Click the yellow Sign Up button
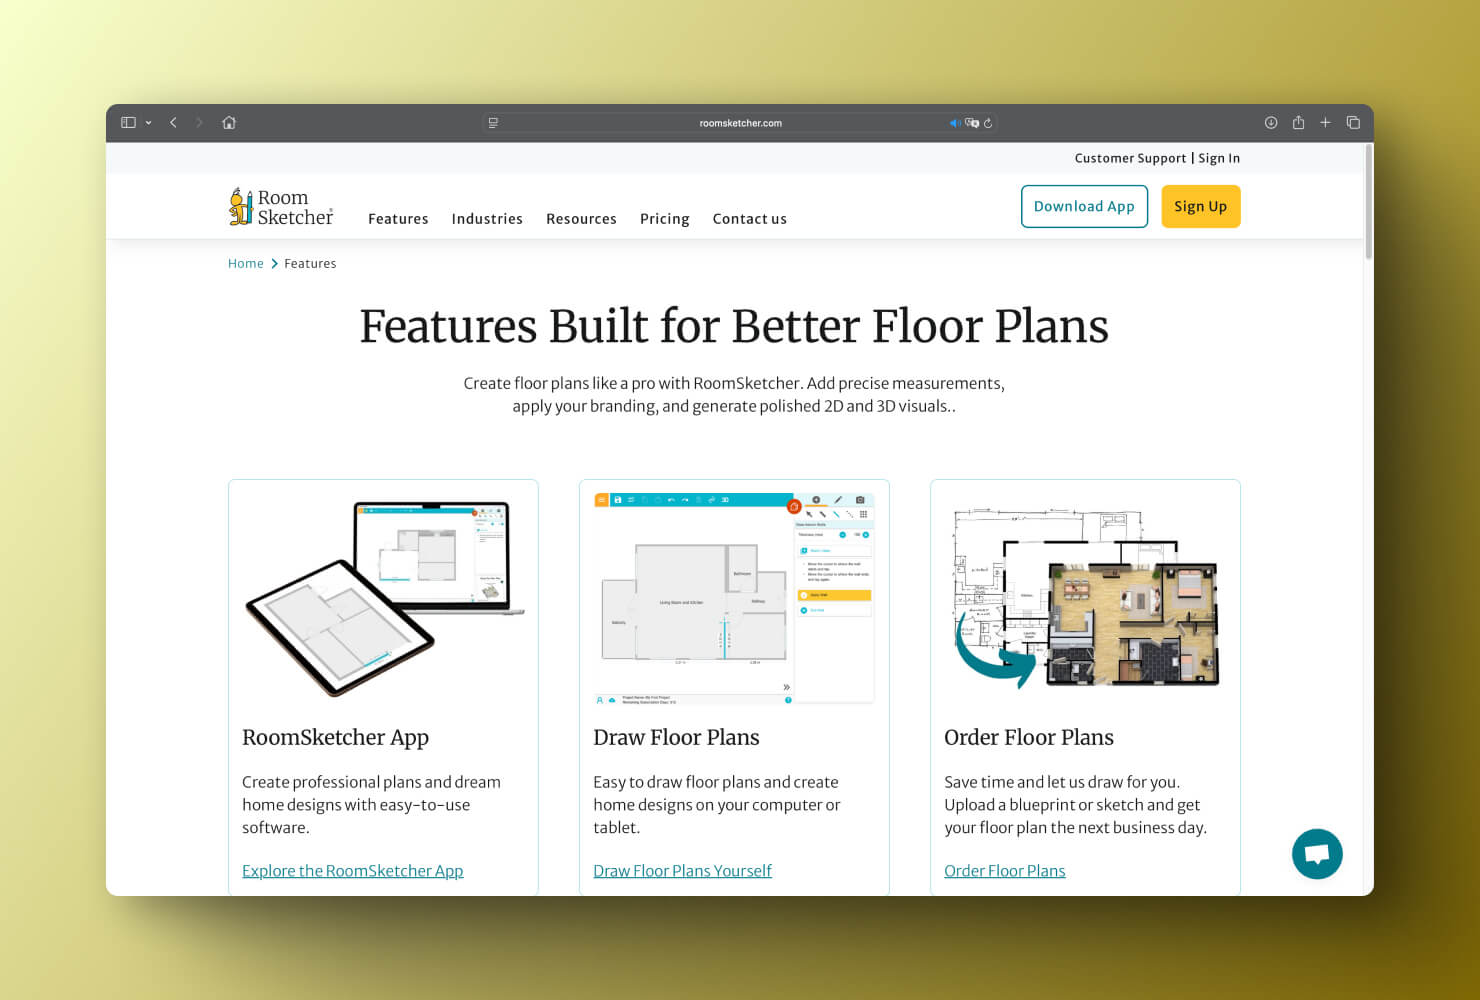Image resolution: width=1480 pixels, height=1000 pixels. point(1201,206)
